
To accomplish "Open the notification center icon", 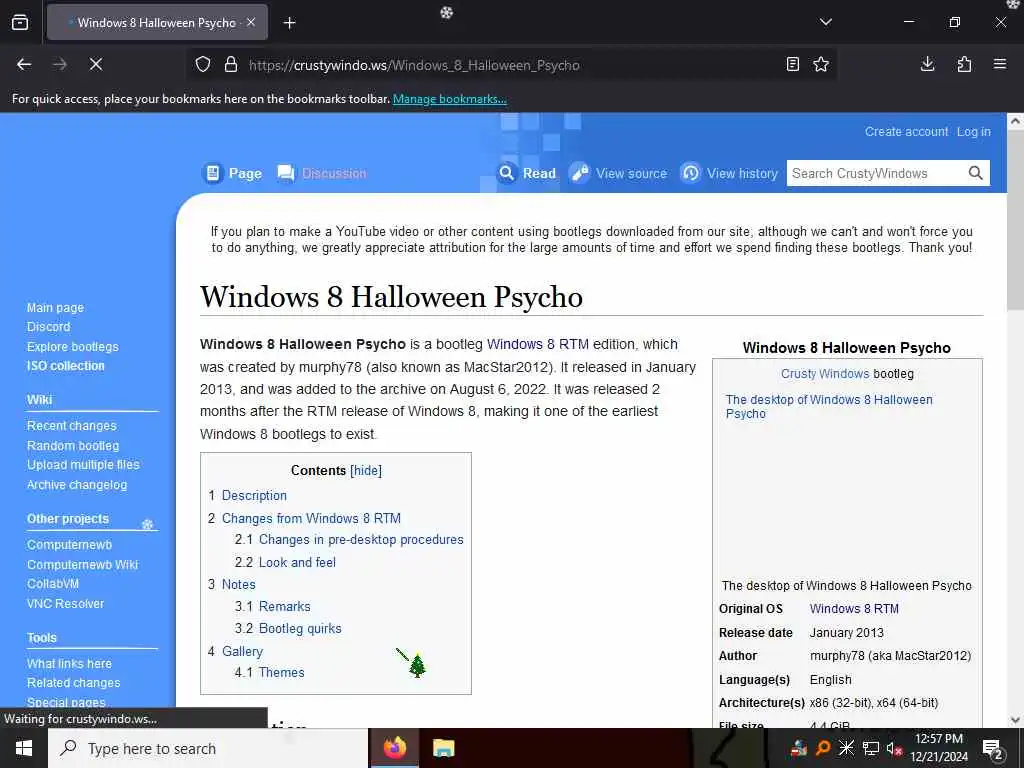I will point(993,749).
